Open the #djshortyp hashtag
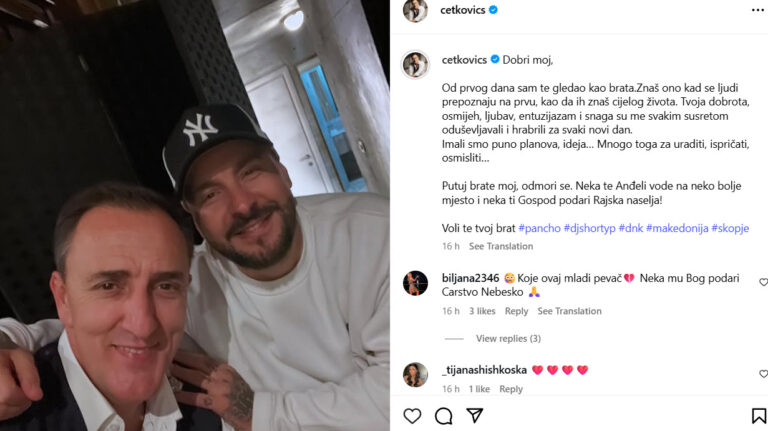768x431 pixels. point(590,228)
